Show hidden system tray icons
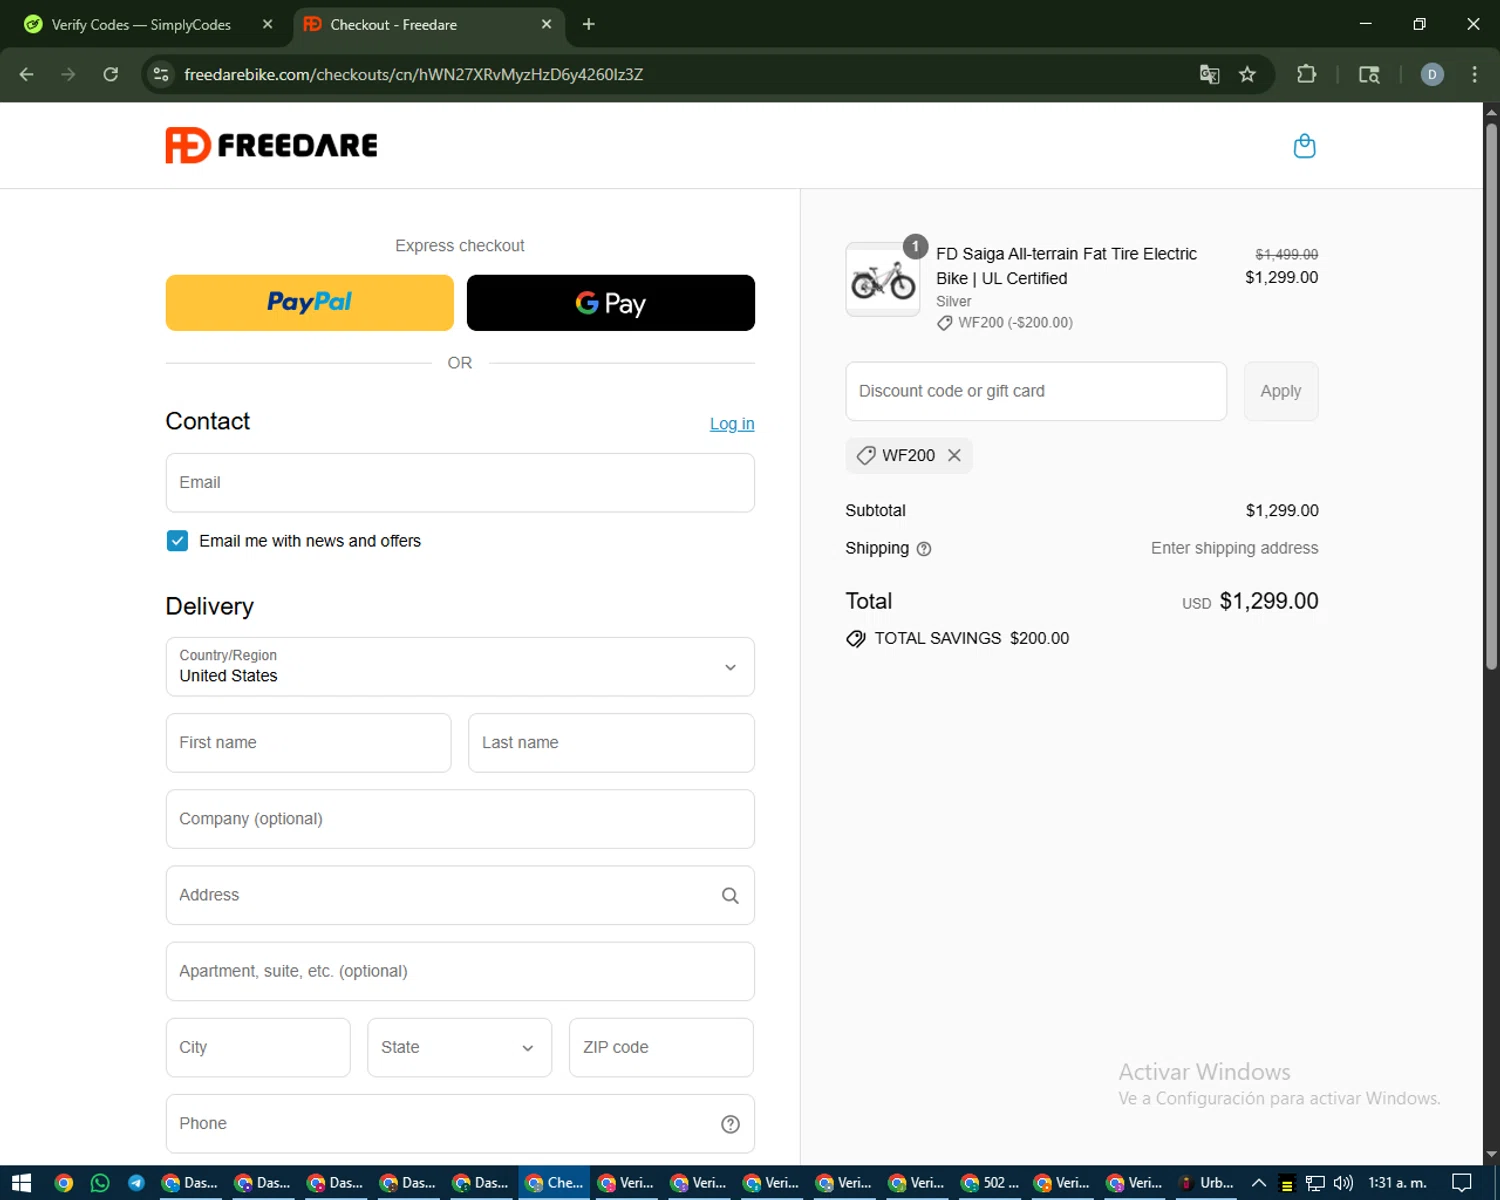 point(1259,1183)
